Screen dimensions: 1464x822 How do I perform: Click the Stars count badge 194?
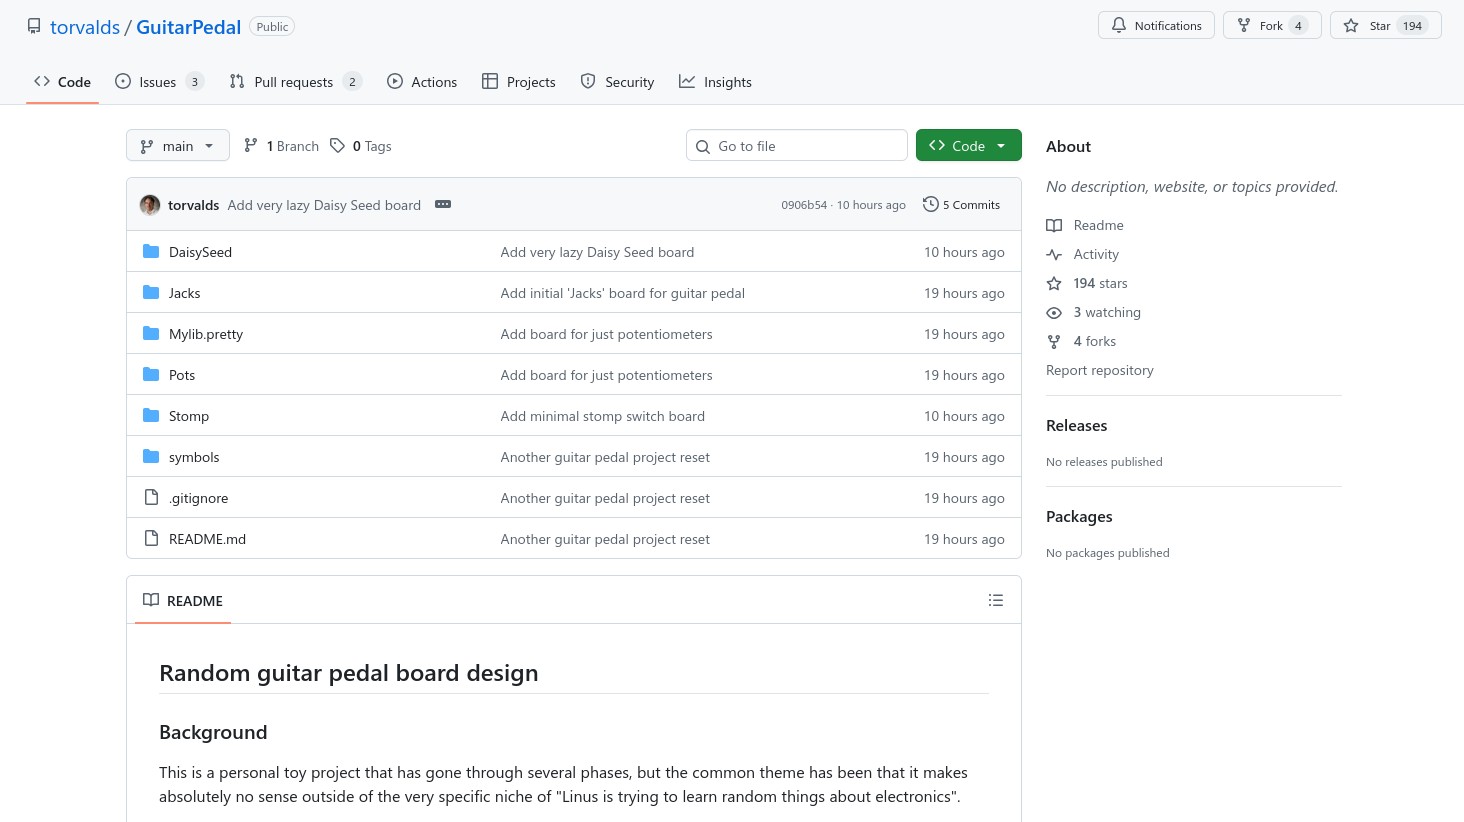pos(1412,26)
